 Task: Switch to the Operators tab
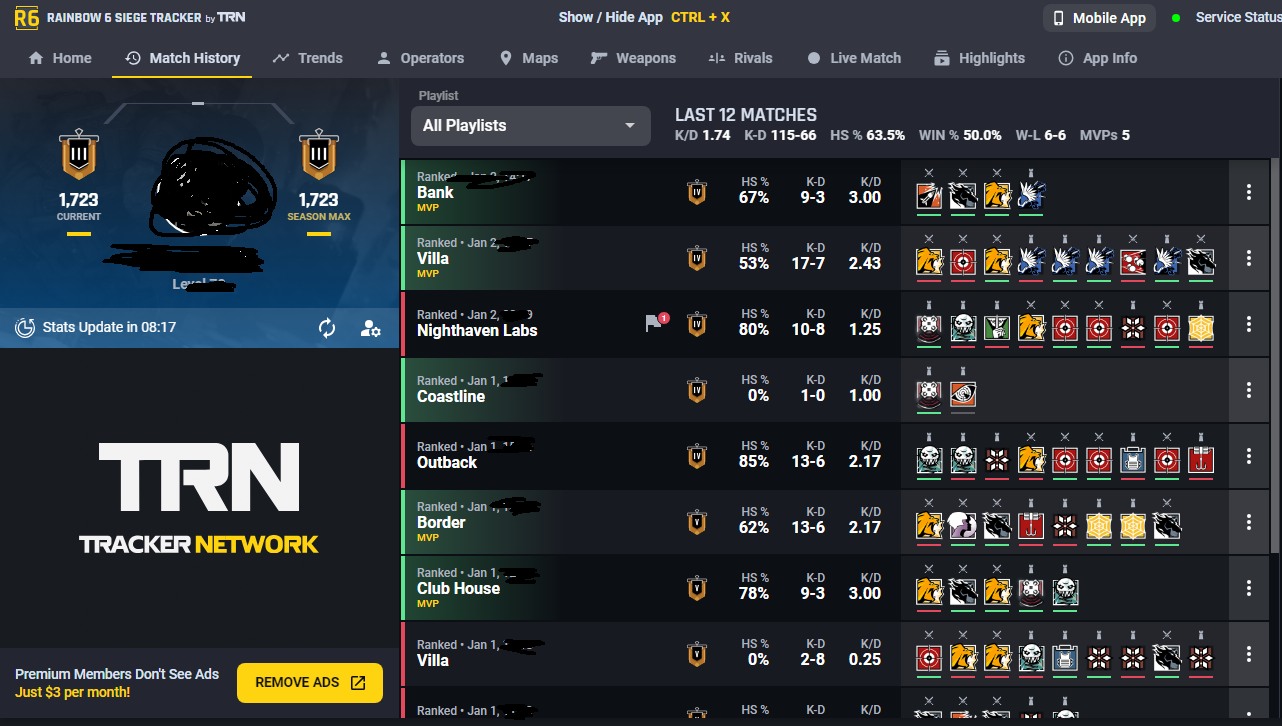pyautogui.click(x=420, y=58)
